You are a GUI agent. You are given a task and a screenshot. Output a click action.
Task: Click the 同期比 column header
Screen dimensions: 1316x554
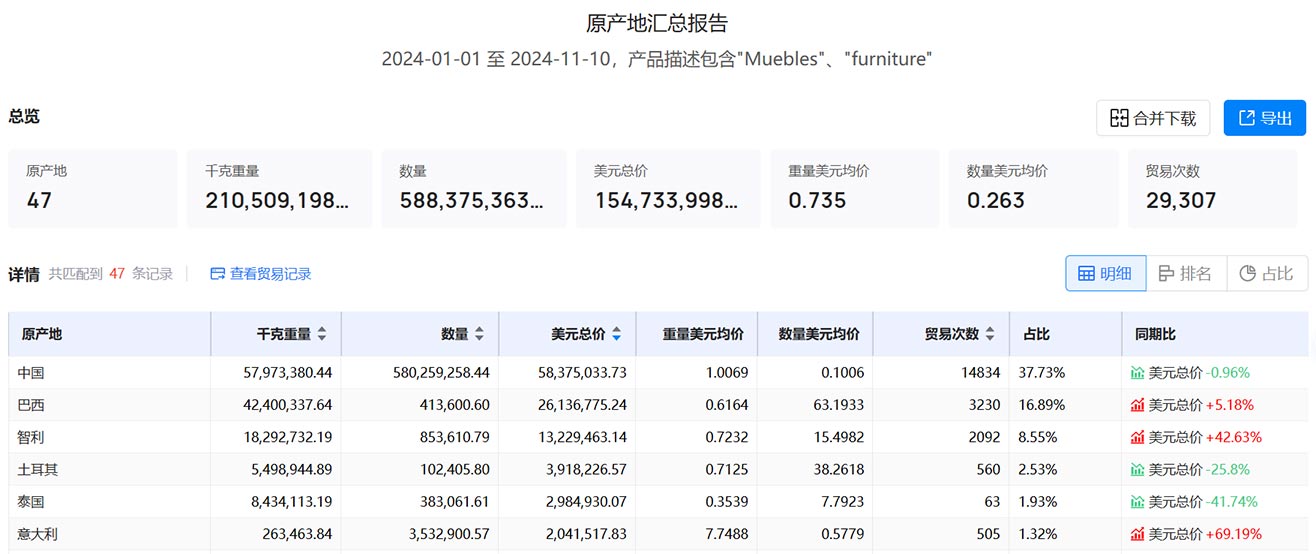pos(1215,334)
